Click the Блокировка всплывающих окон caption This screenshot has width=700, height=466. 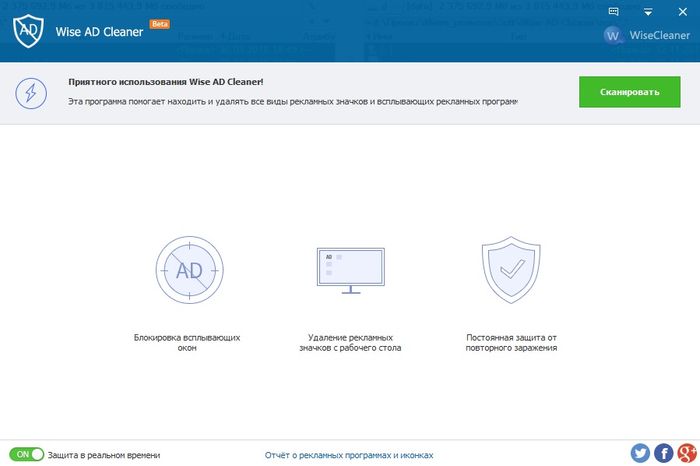[x=187, y=342]
